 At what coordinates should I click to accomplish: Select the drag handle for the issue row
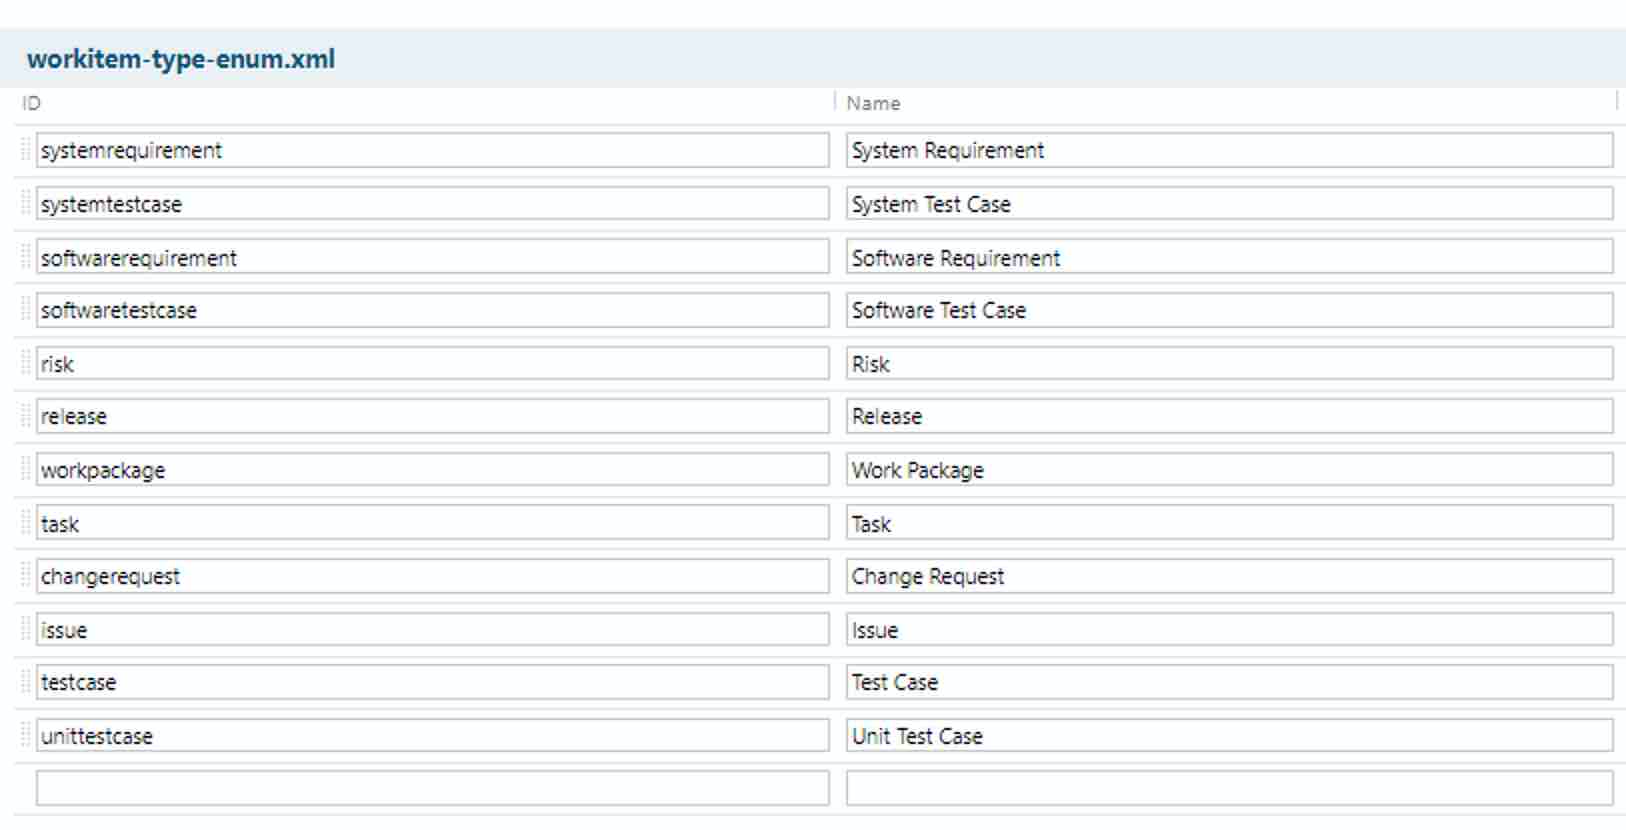[26, 630]
